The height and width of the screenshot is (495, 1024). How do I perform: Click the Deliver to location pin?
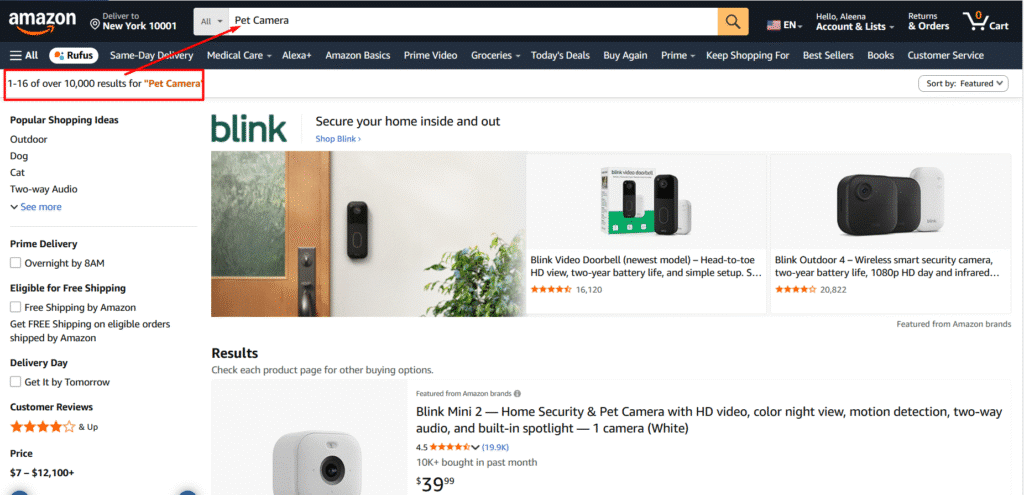click(95, 25)
